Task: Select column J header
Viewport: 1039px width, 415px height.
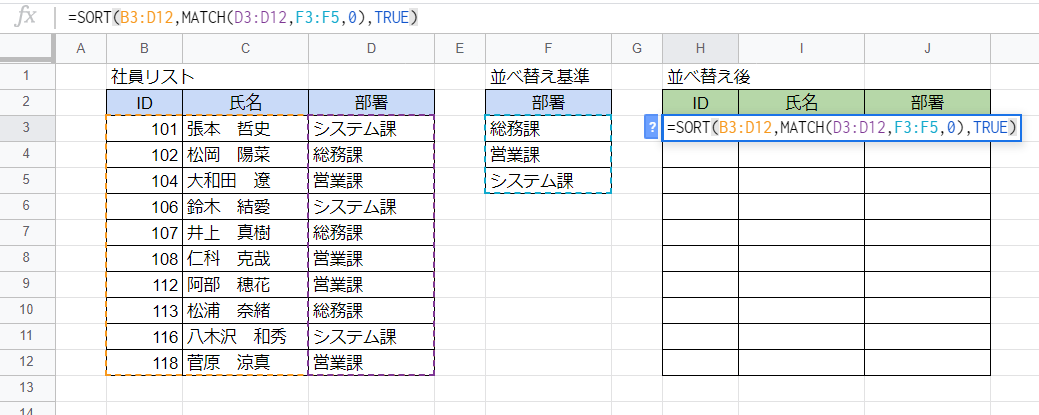Action: point(927,48)
